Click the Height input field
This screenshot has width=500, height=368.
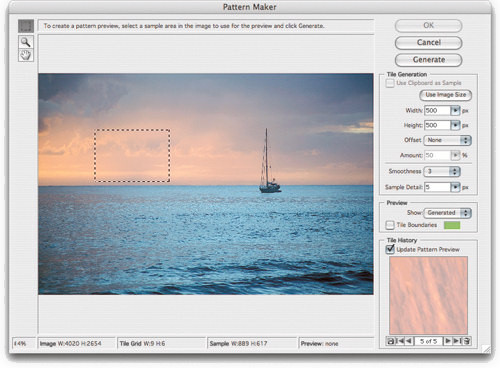point(437,125)
